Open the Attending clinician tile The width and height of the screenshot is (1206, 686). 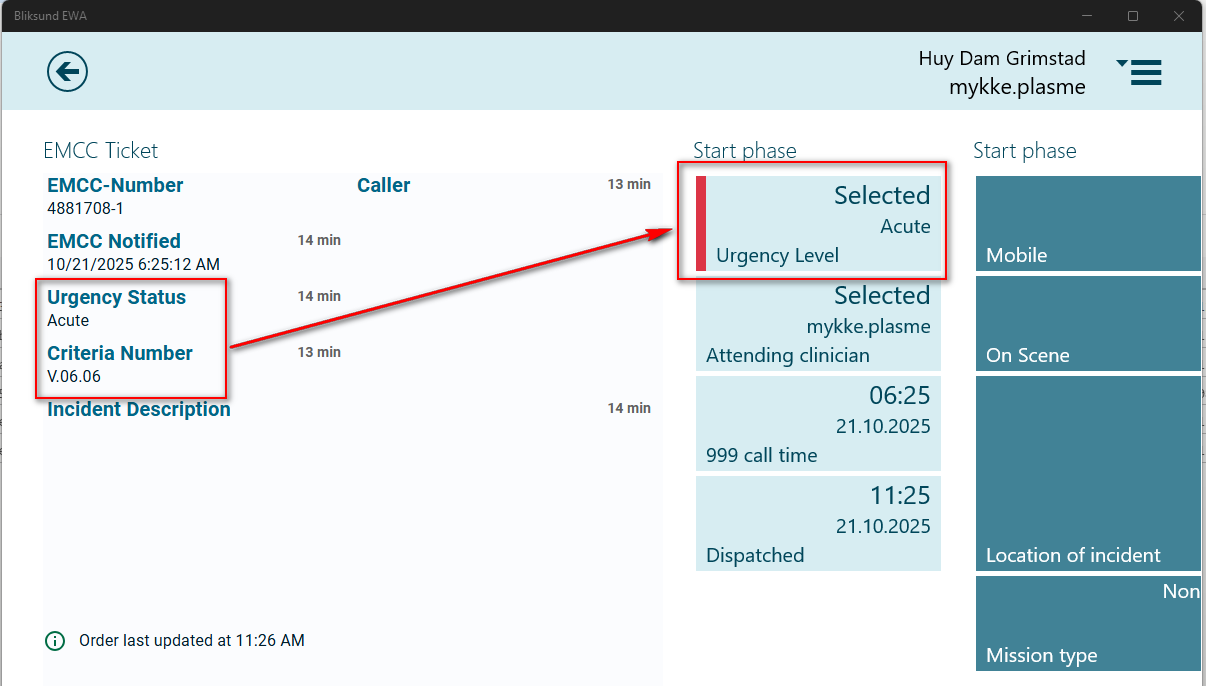[x=818, y=326]
